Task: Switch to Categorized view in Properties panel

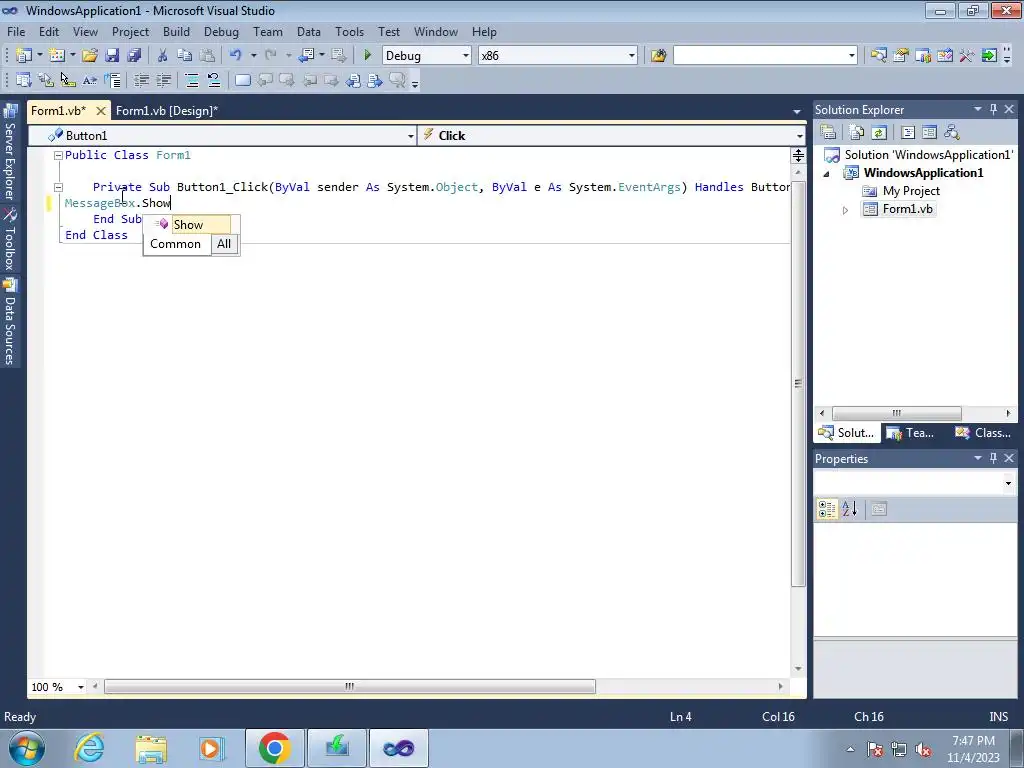Action: click(x=827, y=509)
